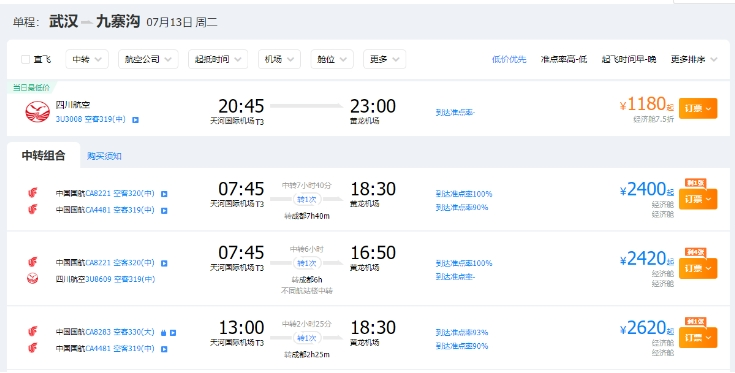The height and width of the screenshot is (373, 735).
Task: Click 订票 for the ¥2420 flight
Action: click(x=698, y=269)
